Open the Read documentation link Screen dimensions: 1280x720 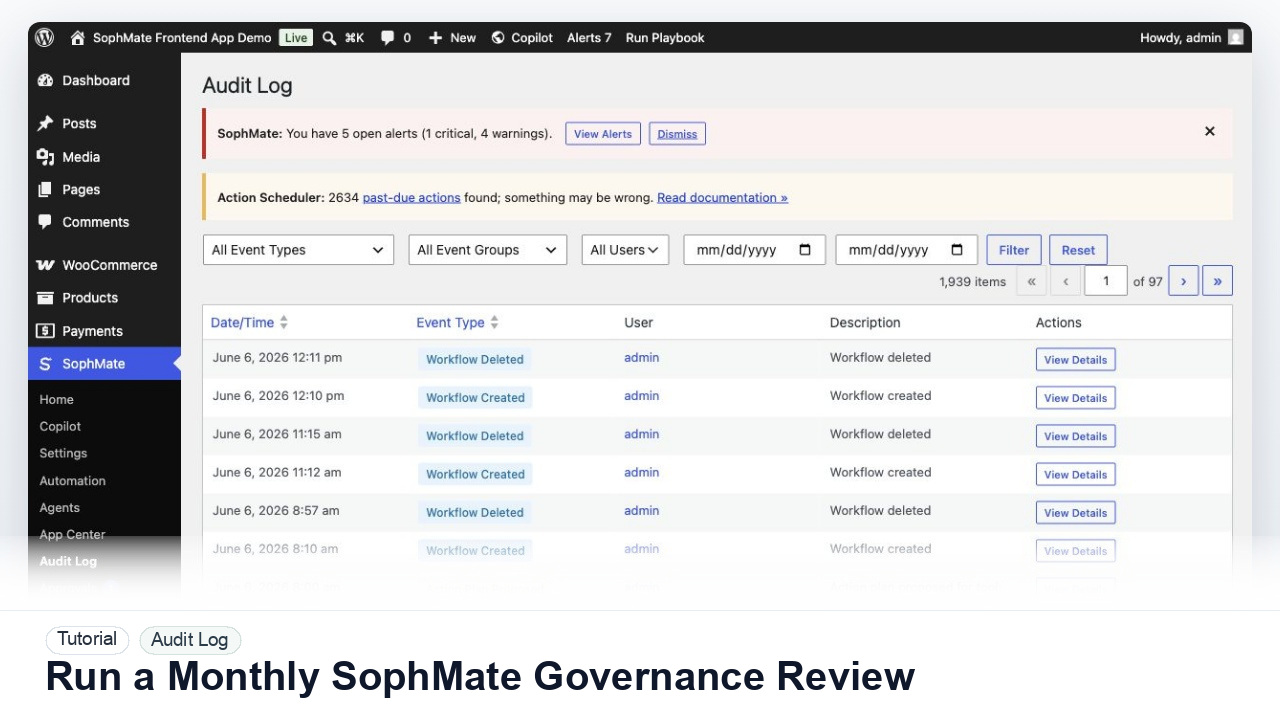coord(722,198)
